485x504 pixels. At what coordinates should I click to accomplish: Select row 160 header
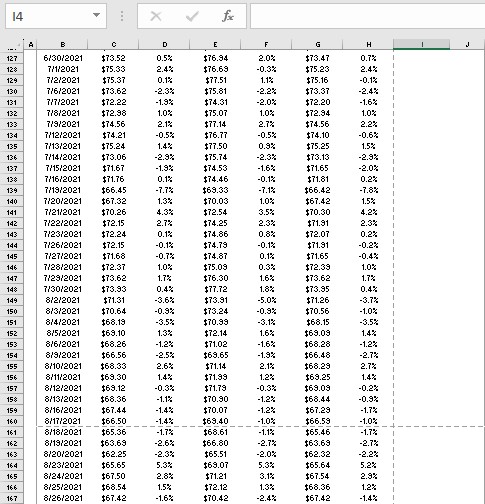coord(12,421)
